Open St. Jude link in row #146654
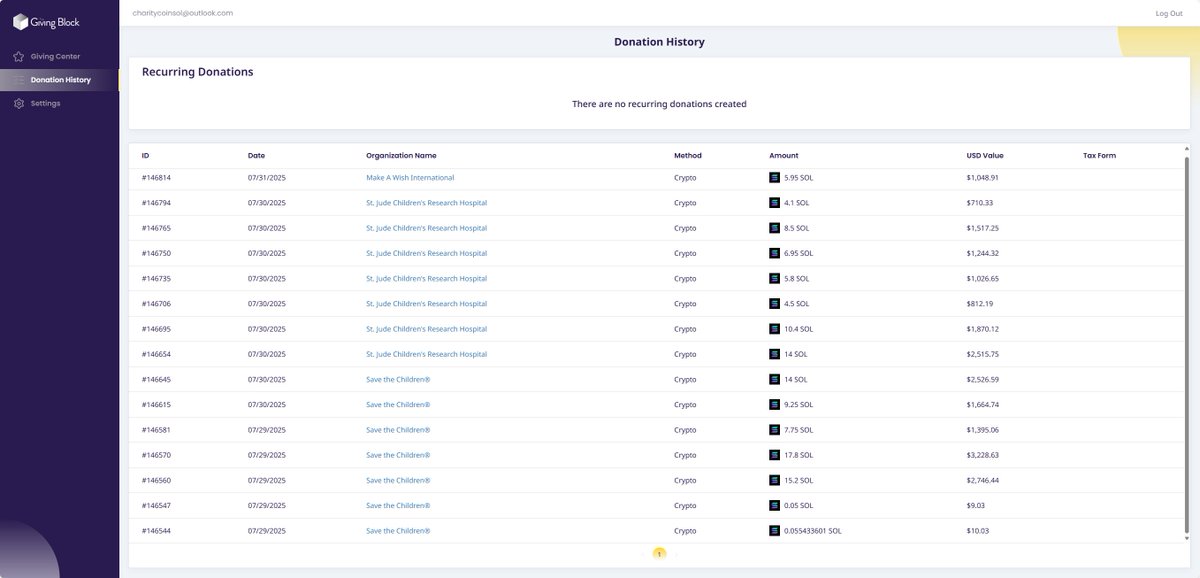Screen dimensions: 1200x578 tap(427, 354)
